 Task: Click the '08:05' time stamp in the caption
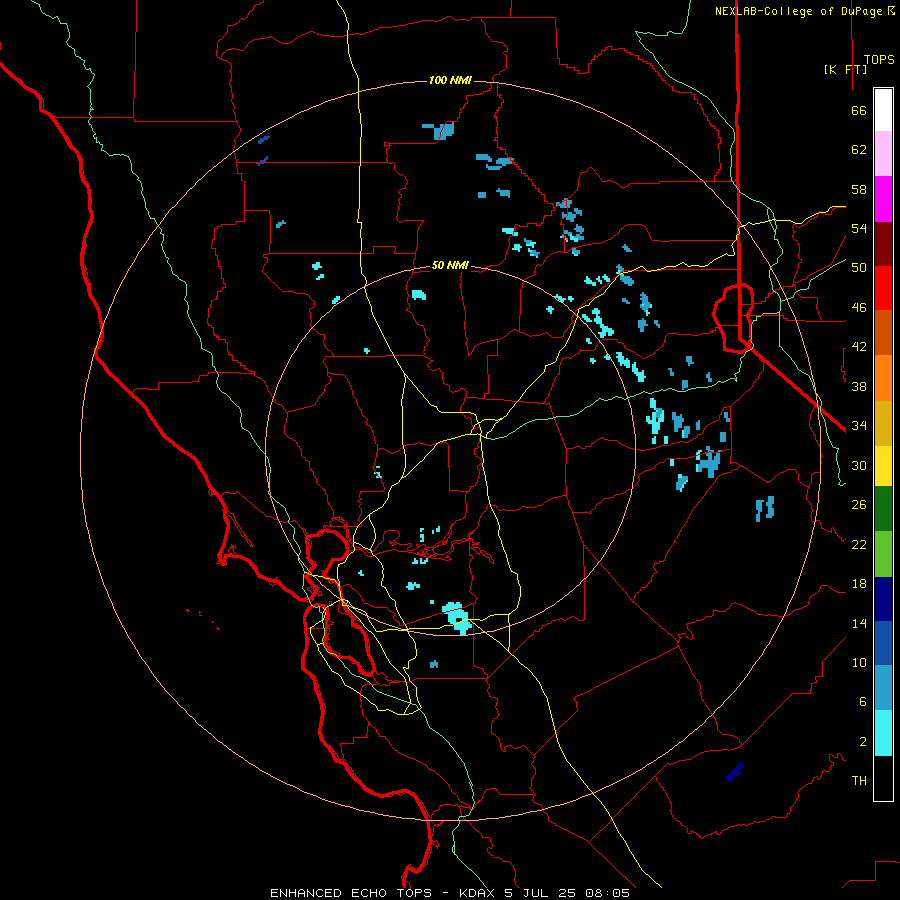[607, 893]
